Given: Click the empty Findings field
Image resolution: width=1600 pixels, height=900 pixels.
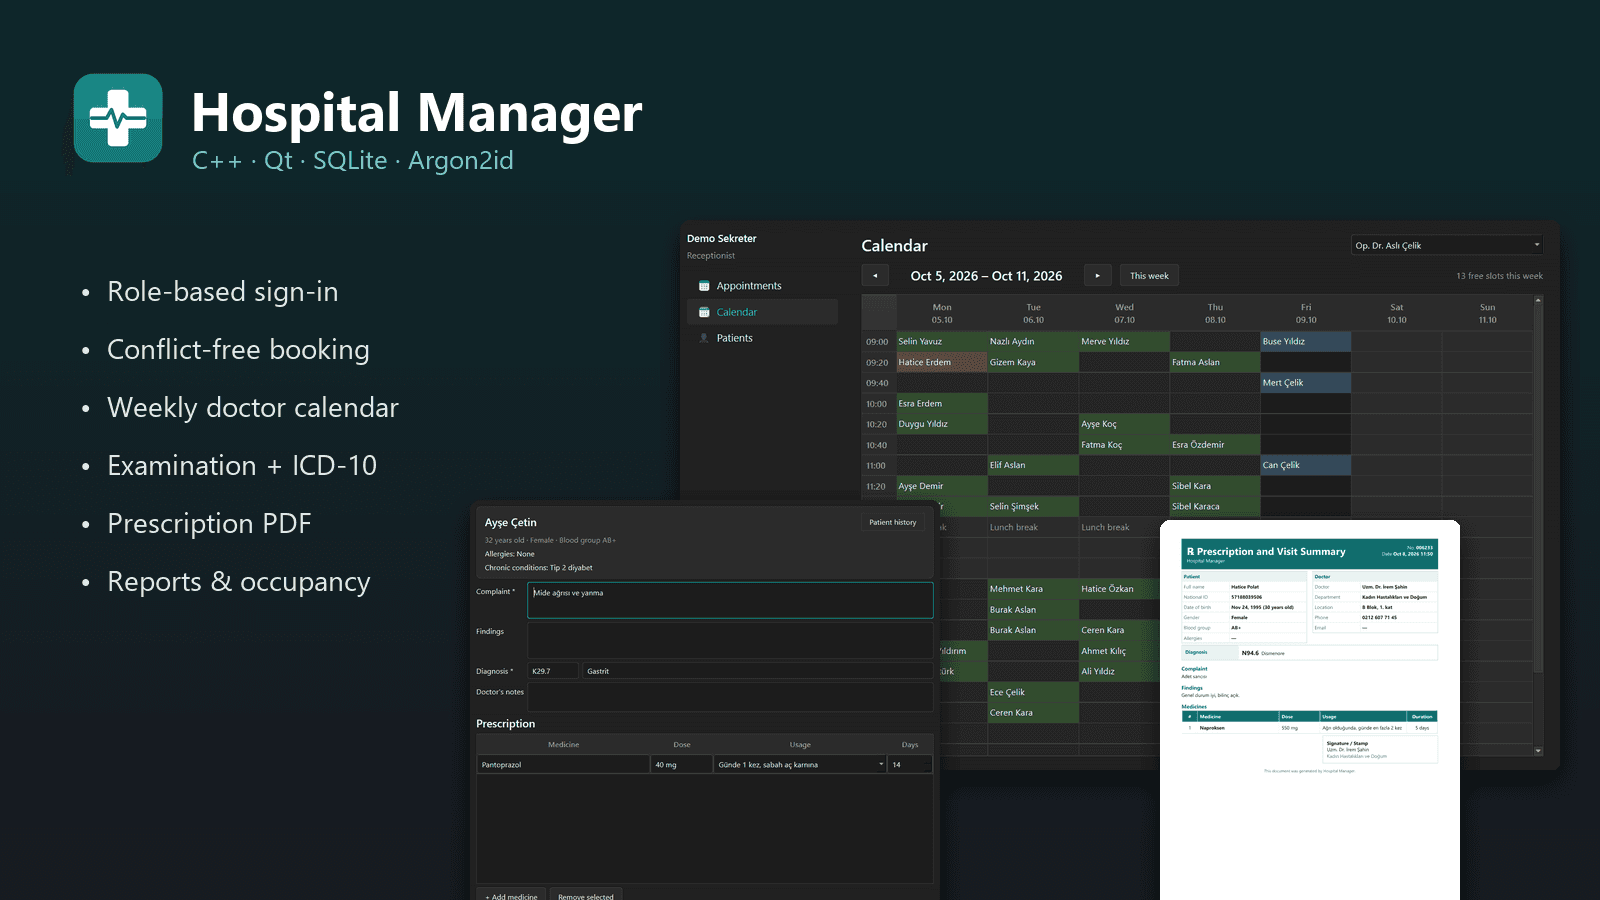Looking at the screenshot, I should pos(730,640).
